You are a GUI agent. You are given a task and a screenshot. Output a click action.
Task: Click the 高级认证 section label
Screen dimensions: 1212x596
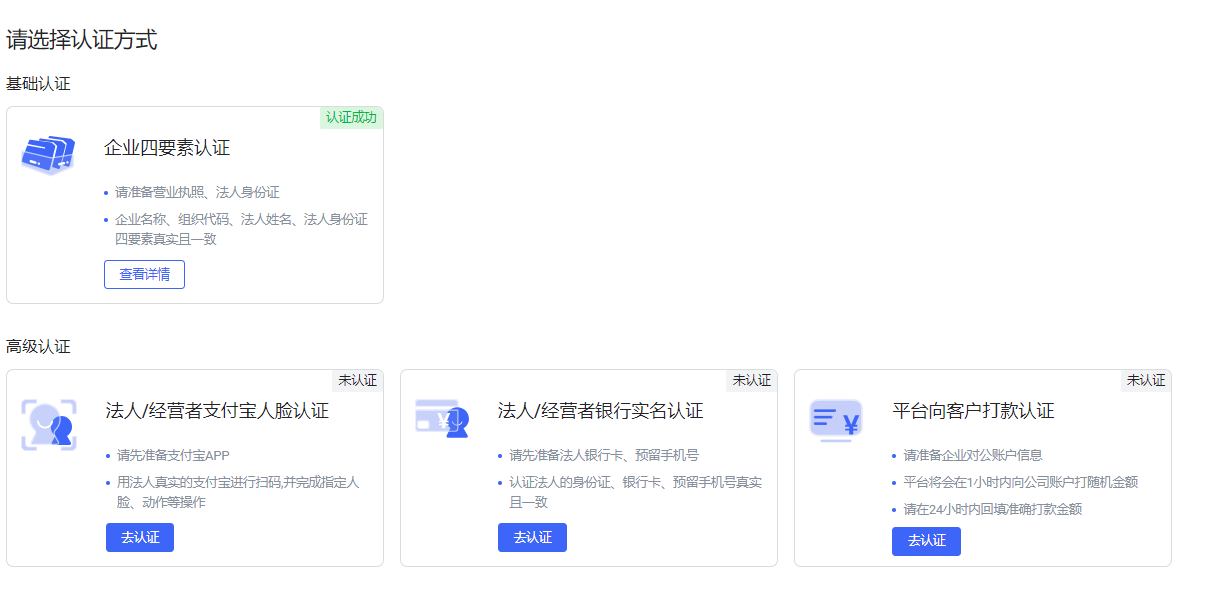[x=38, y=347]
